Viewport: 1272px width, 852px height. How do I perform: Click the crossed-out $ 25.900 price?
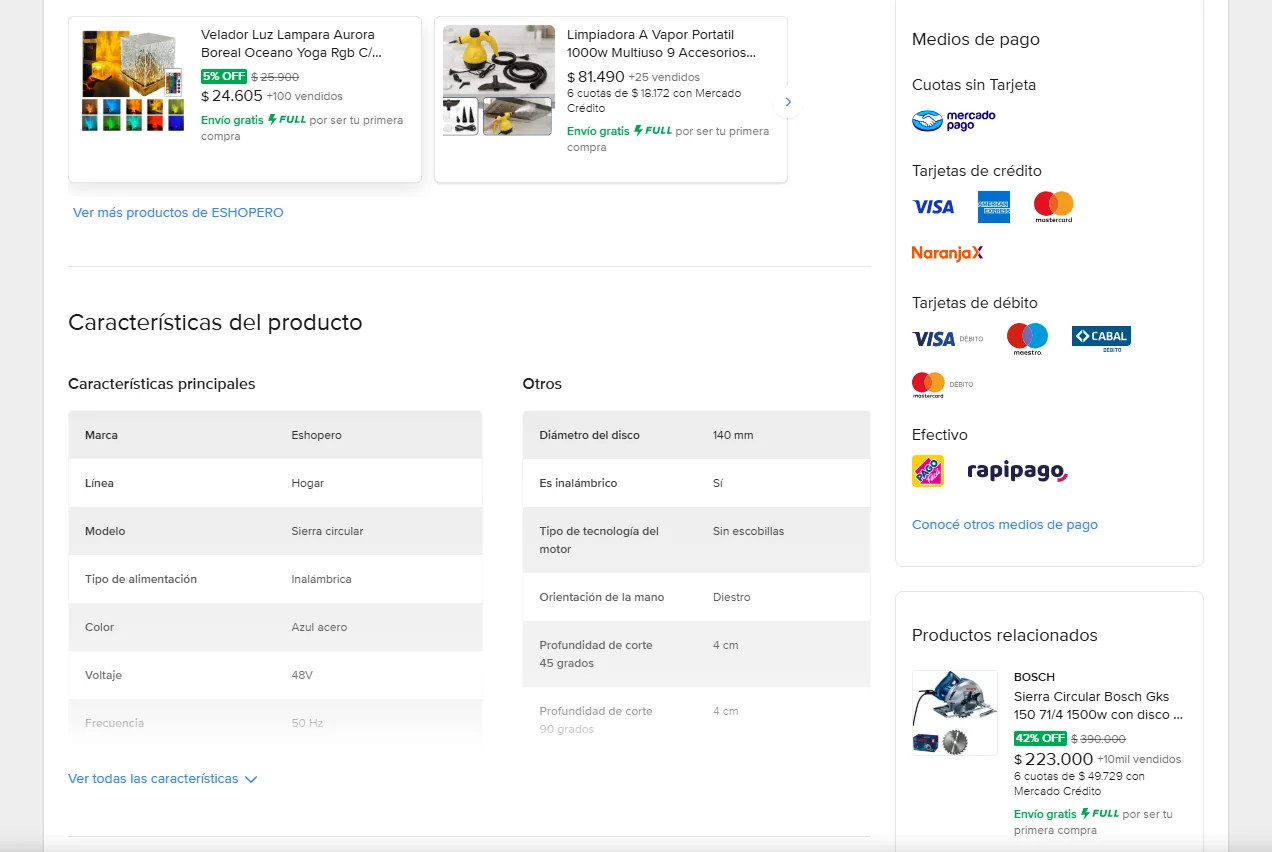click(x=275, y=76)
